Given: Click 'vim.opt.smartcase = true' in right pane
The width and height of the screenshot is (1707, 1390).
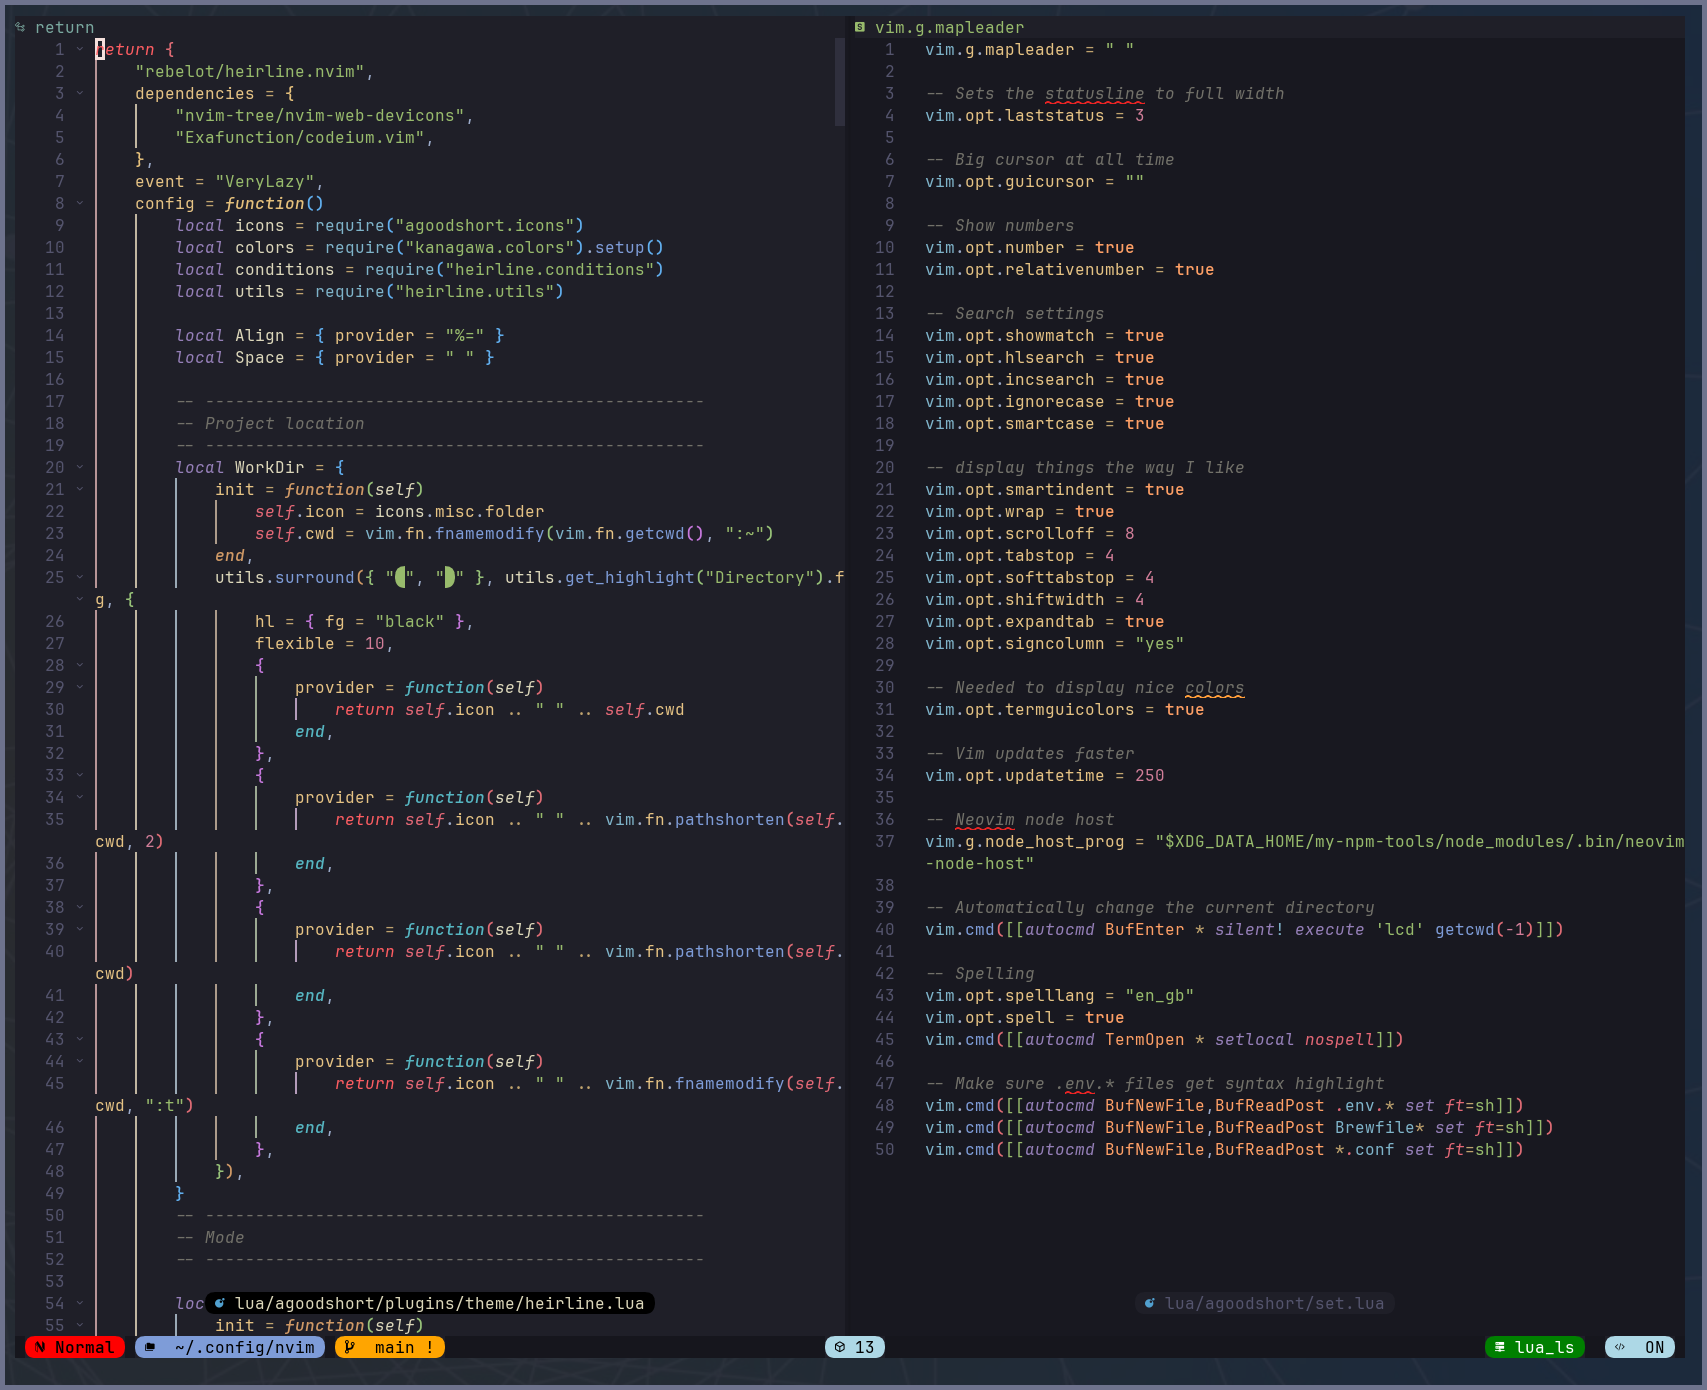Looking at the screenshot, I should 1045,423.
